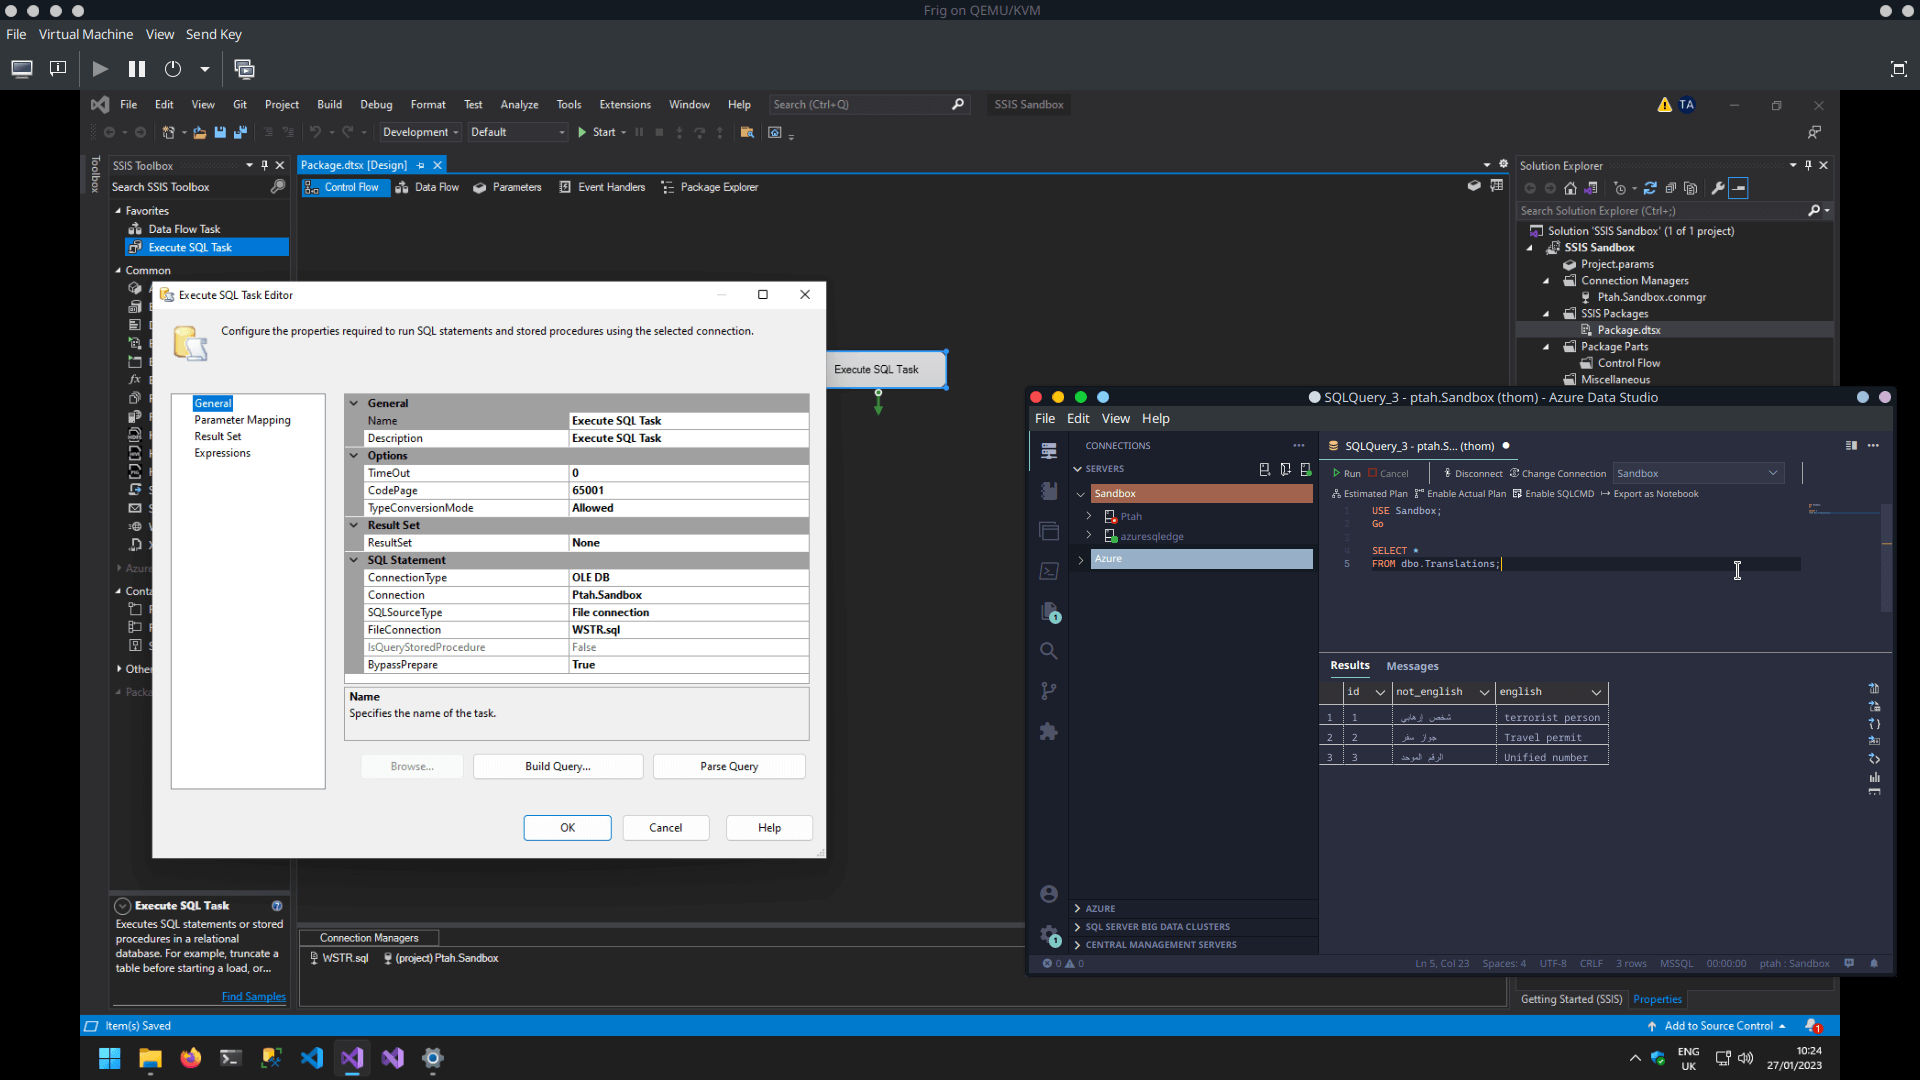Expand the Ptah server node

click(1088, 516)
